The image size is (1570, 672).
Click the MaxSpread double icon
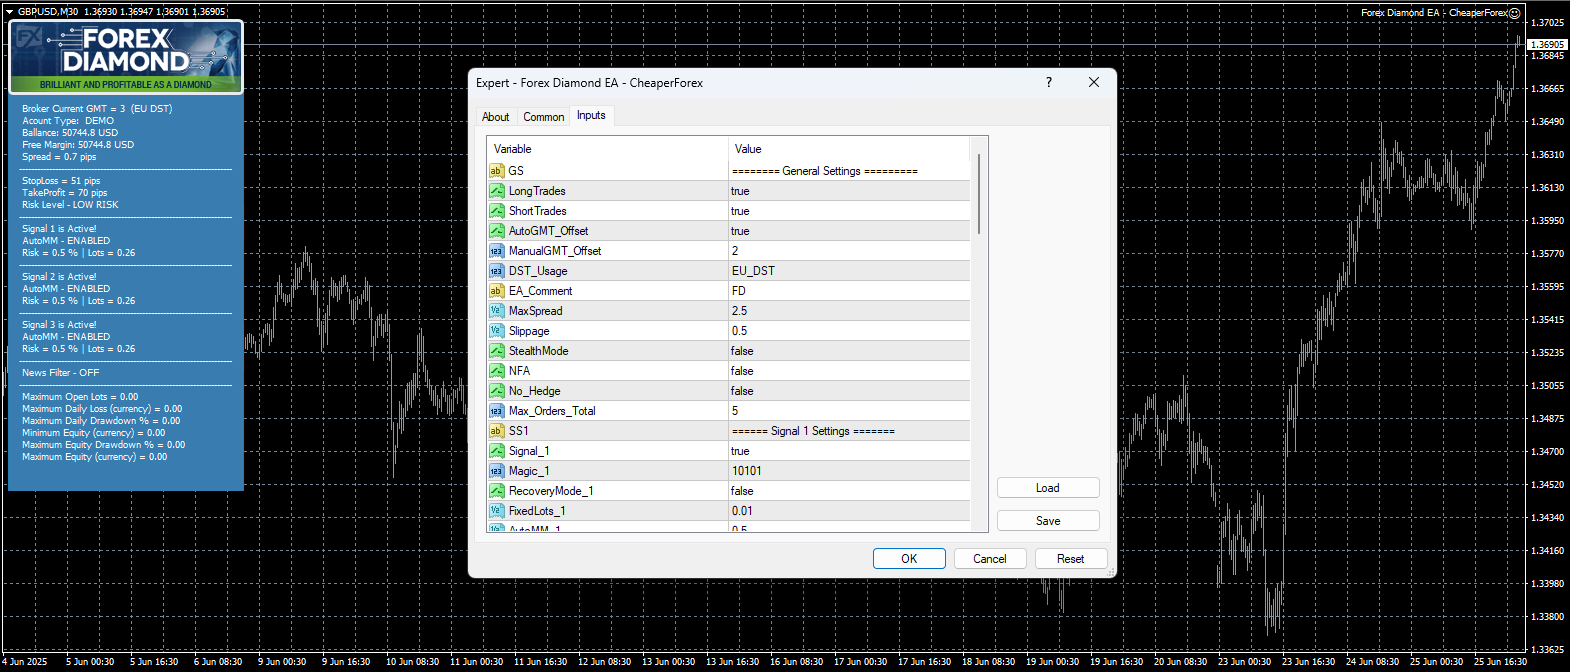(x=496, y=311)
